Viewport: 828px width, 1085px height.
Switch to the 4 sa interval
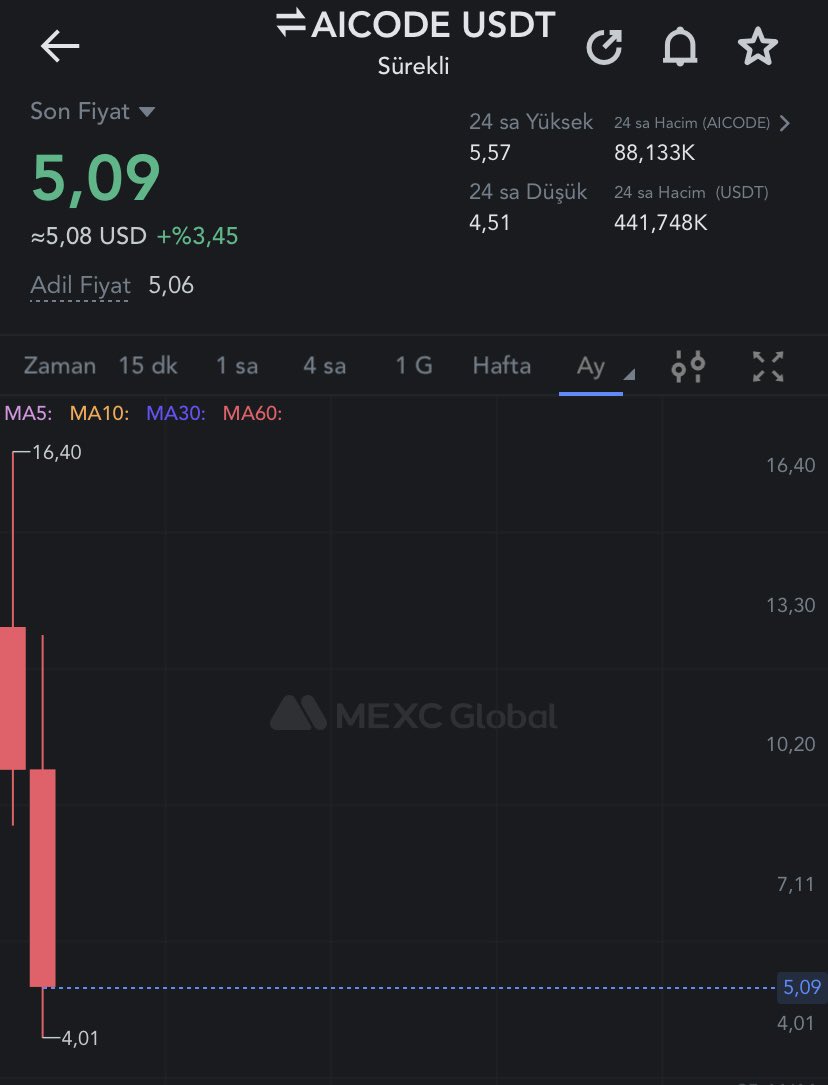coord(324,365)
